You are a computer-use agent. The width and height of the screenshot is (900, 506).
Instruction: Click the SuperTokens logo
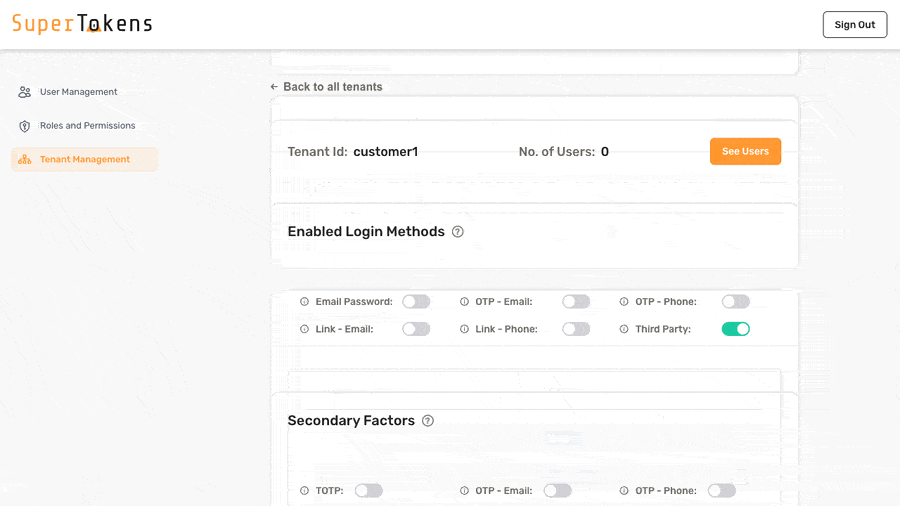coord(82,24)
